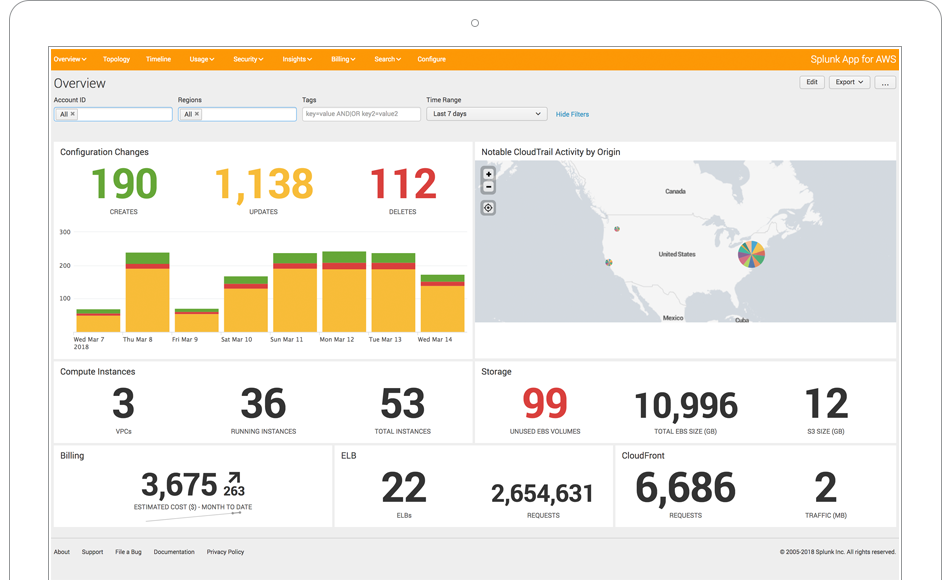Image resolution: width=950 pixels, height=580 pixels.
Task: Remove the All tag in Regions
Action: (x=196, y=114)
